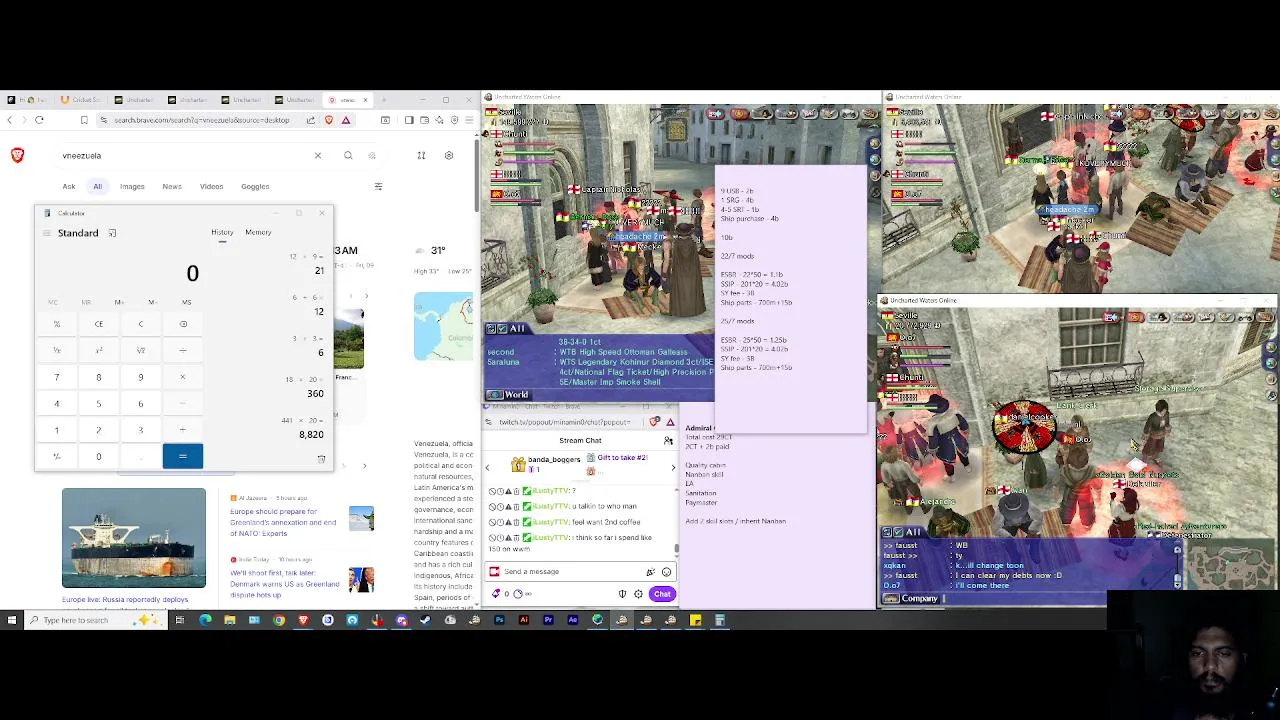Open 'Europe should prepare for Greenland's annexation' article
1280x720 pixels.
(283, 522)
